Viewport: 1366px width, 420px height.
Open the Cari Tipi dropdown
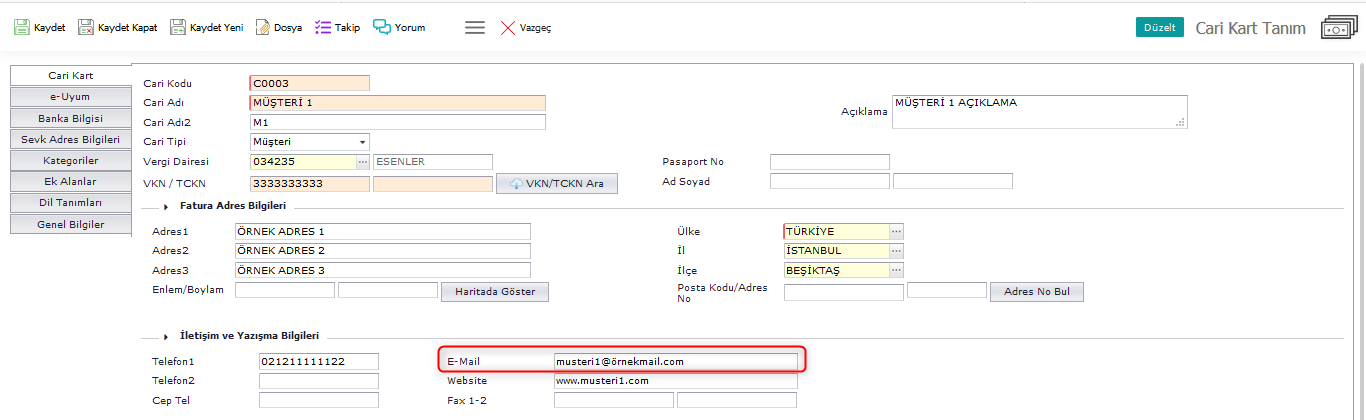click(x=362, y=142)
